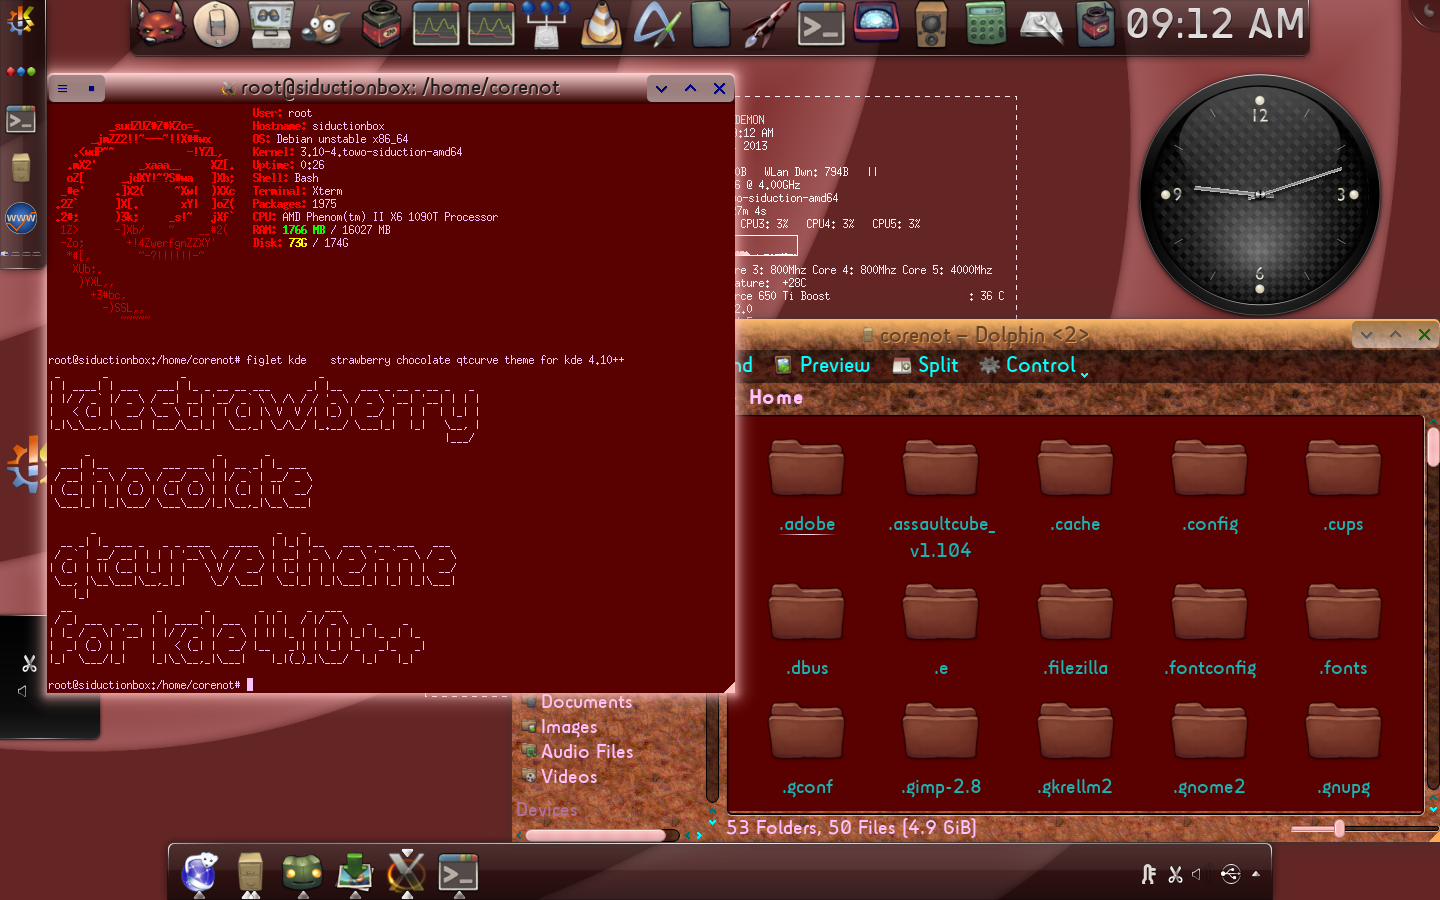Open the USB device notifier in bottom tray
Viewport: 1440px width, 900px height.
[1231, 875]
